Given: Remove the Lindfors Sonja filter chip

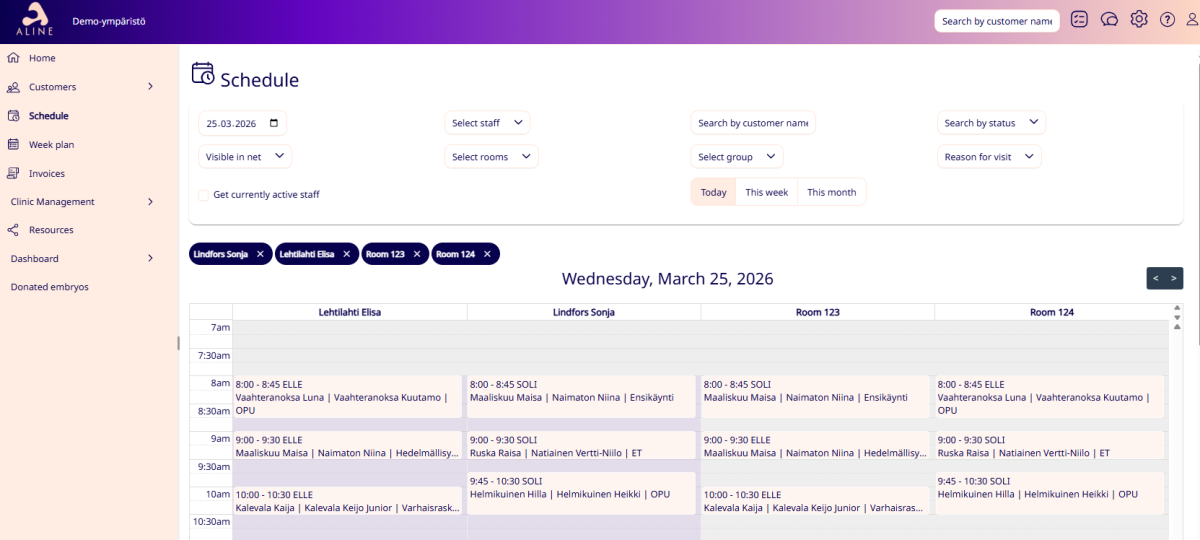Looking at the screenshot, I should click(260, 254).
